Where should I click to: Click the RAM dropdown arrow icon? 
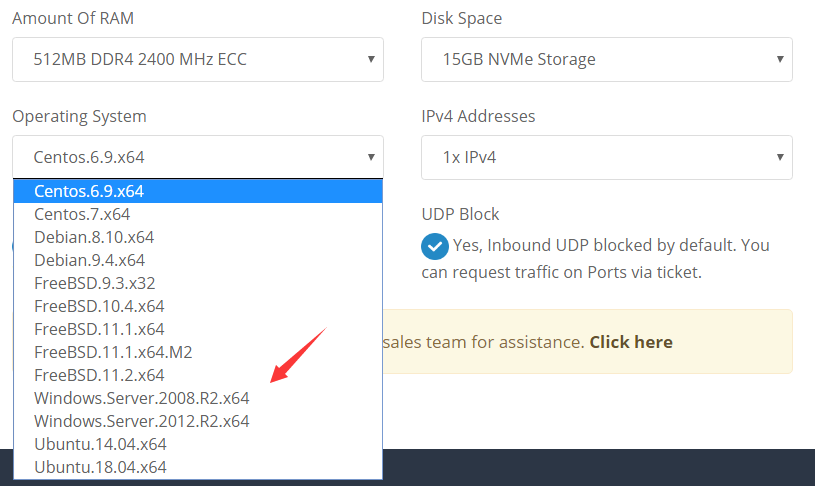[371, 59]
